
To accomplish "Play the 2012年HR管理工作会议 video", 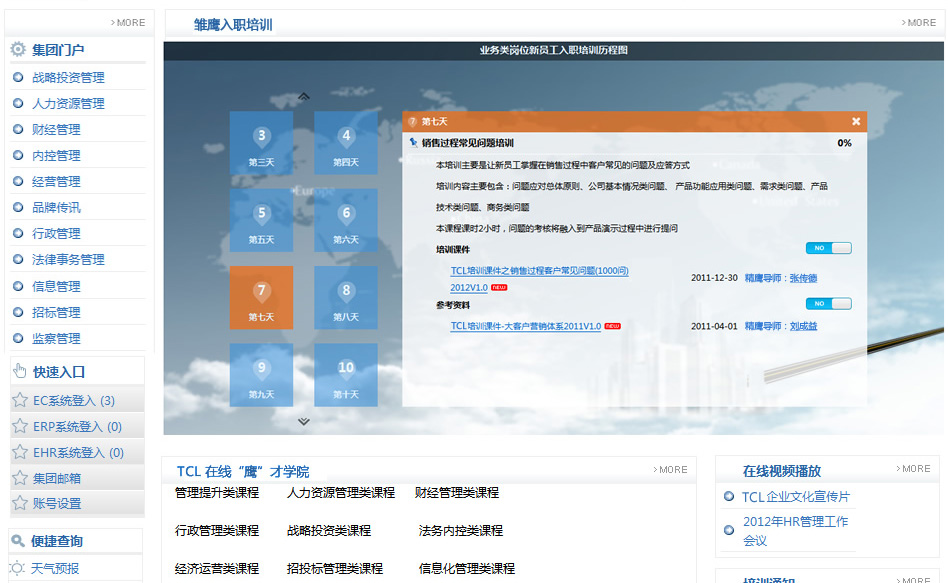I will [796, 530].
